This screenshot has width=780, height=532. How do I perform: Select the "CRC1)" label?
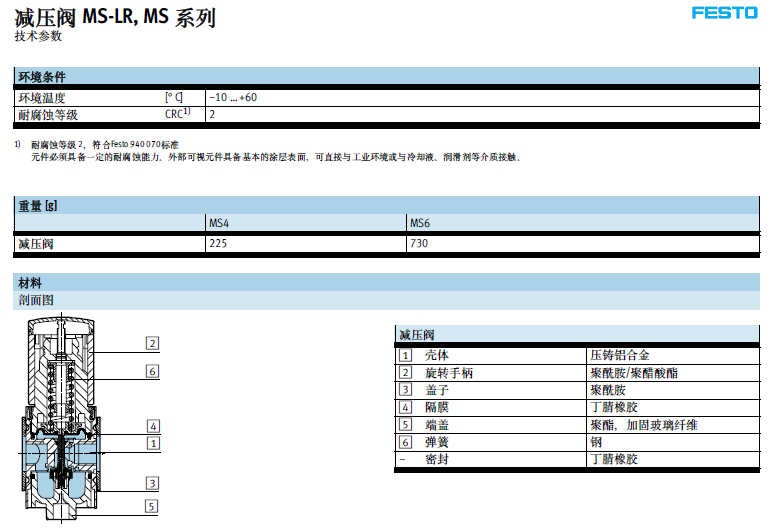[x=178, y=113]
